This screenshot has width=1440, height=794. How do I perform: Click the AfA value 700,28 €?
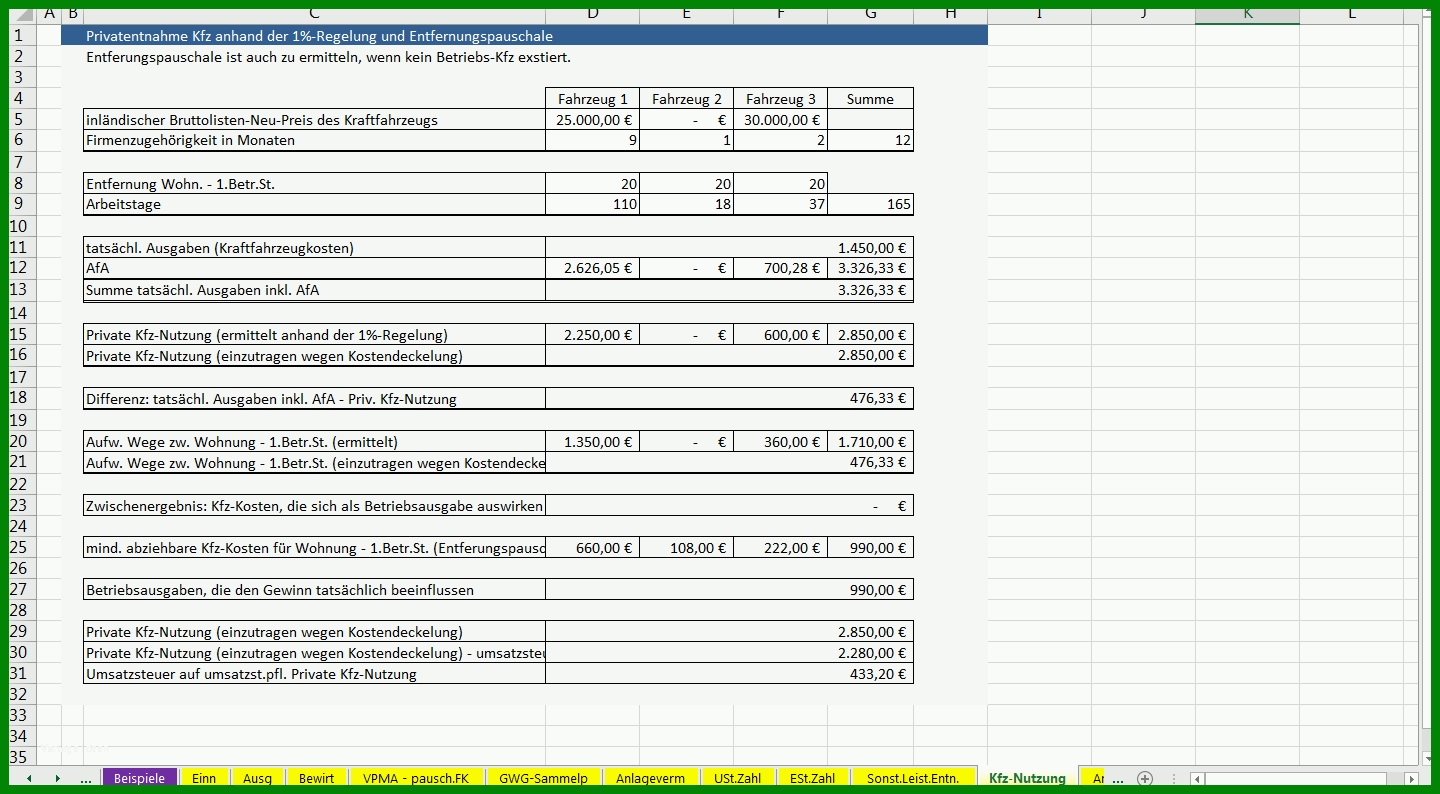(780, 268)
